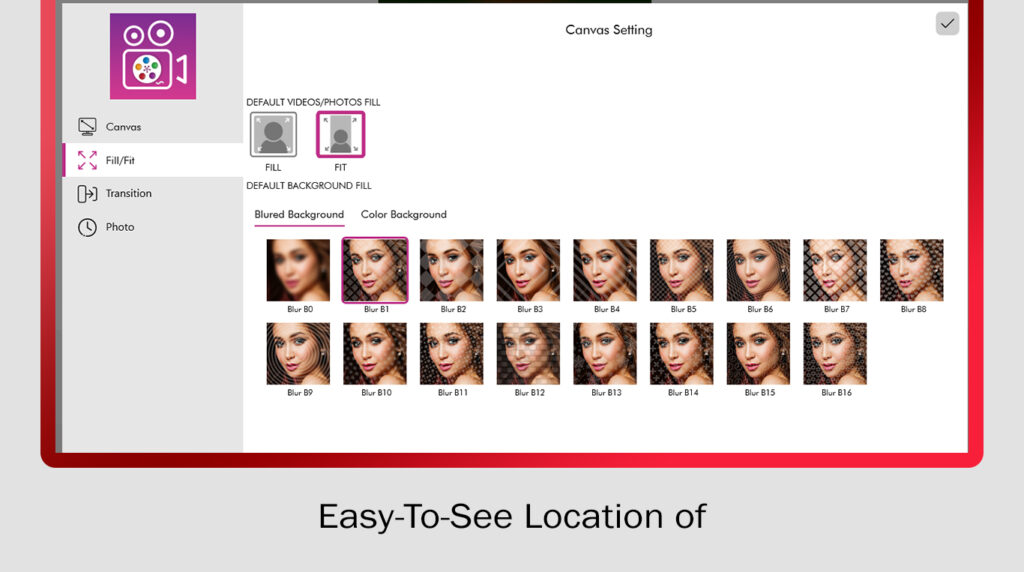Open the Transition settings section
Image resolution: width=1024 pixels, height=572 pixels.
128,193
